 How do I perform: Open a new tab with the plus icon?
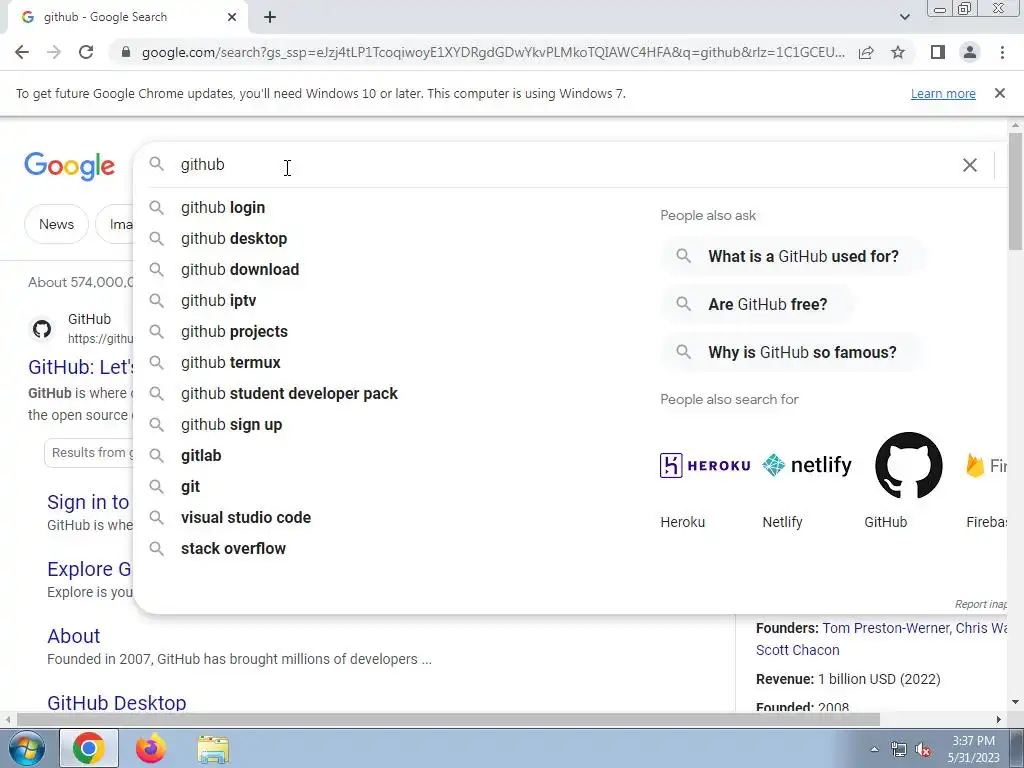coord(270,18)
